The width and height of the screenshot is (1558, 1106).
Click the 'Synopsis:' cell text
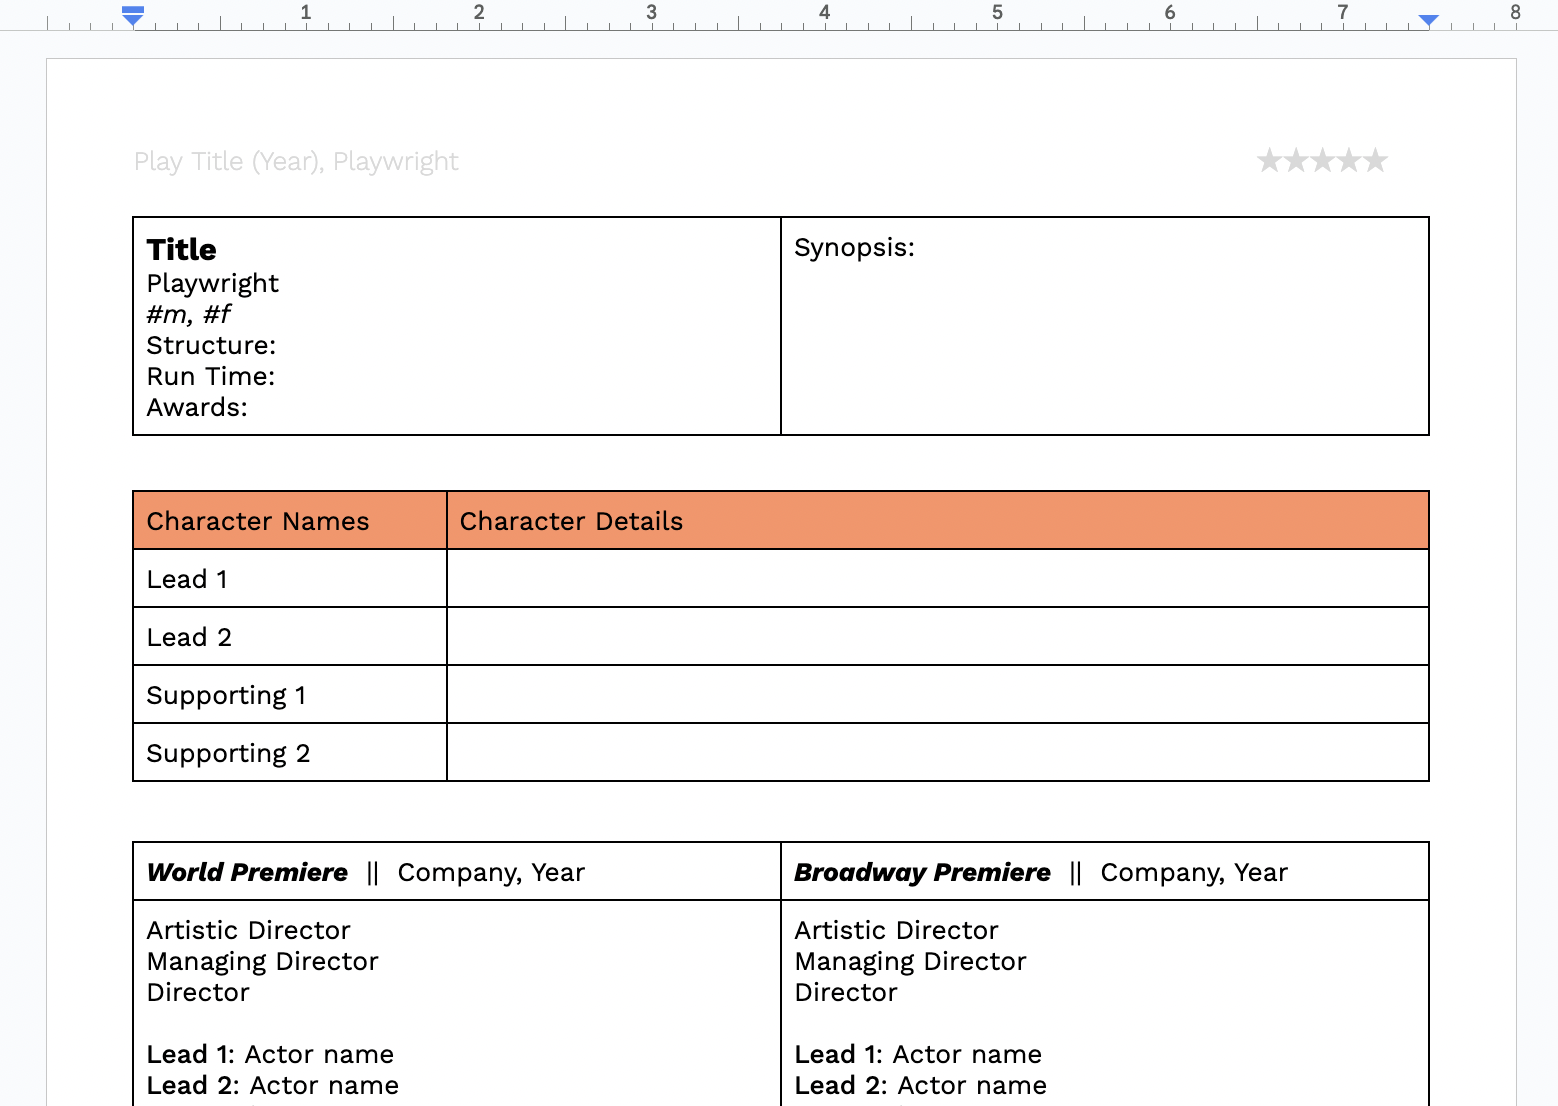[854, 248]
